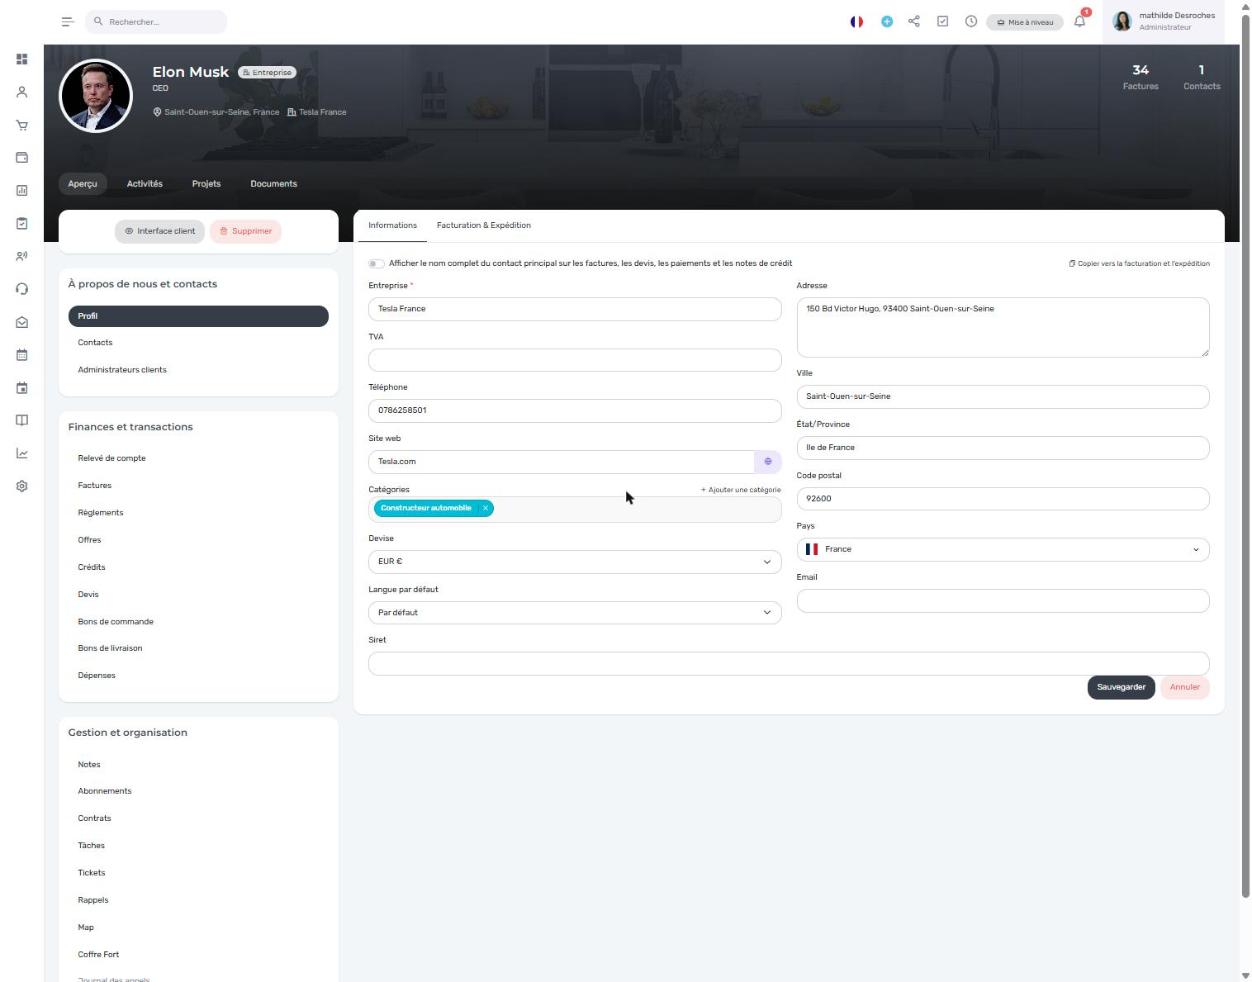
Task: Open the settings gear icon in sidebar
Action: [22, 486]
